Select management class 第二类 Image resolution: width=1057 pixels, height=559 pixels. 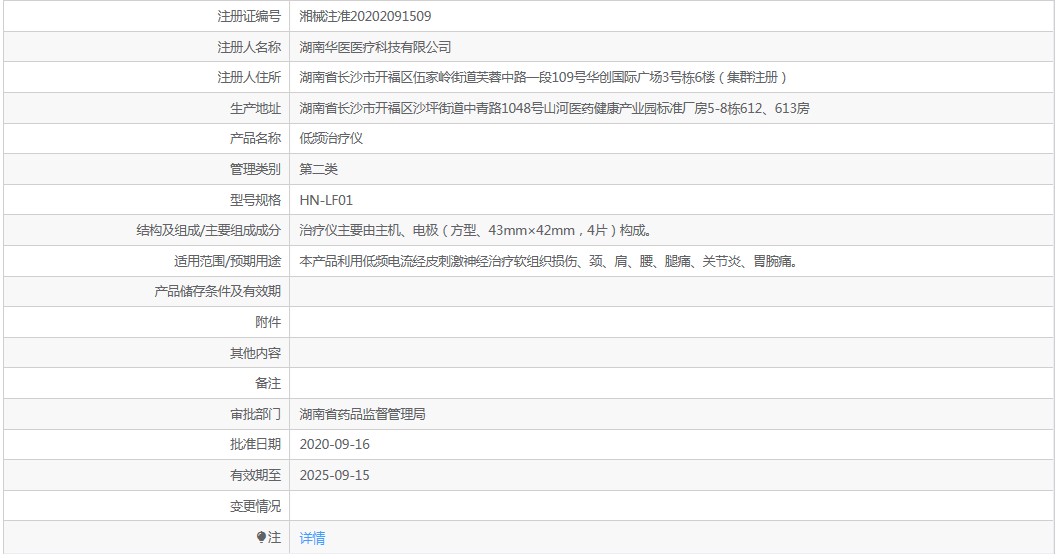tap(318, 169)
